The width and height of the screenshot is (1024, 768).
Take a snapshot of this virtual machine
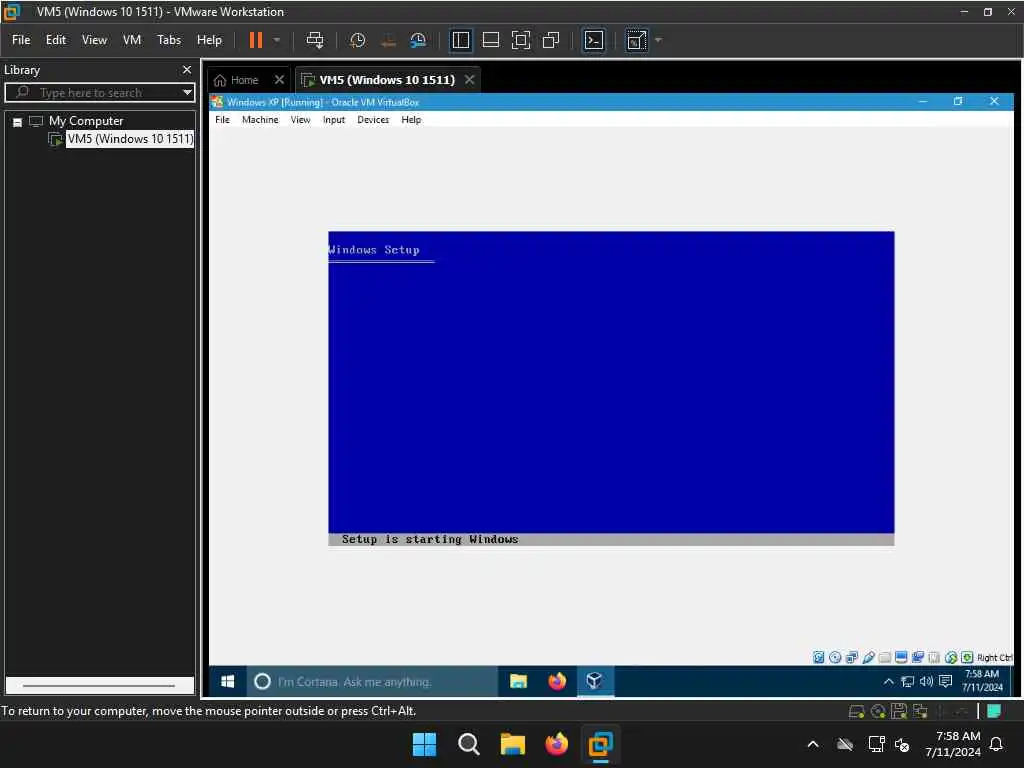tap(357, 40)
